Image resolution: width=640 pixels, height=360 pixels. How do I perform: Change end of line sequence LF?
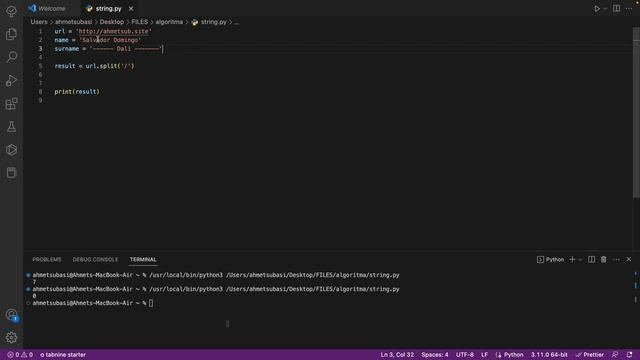484,355
